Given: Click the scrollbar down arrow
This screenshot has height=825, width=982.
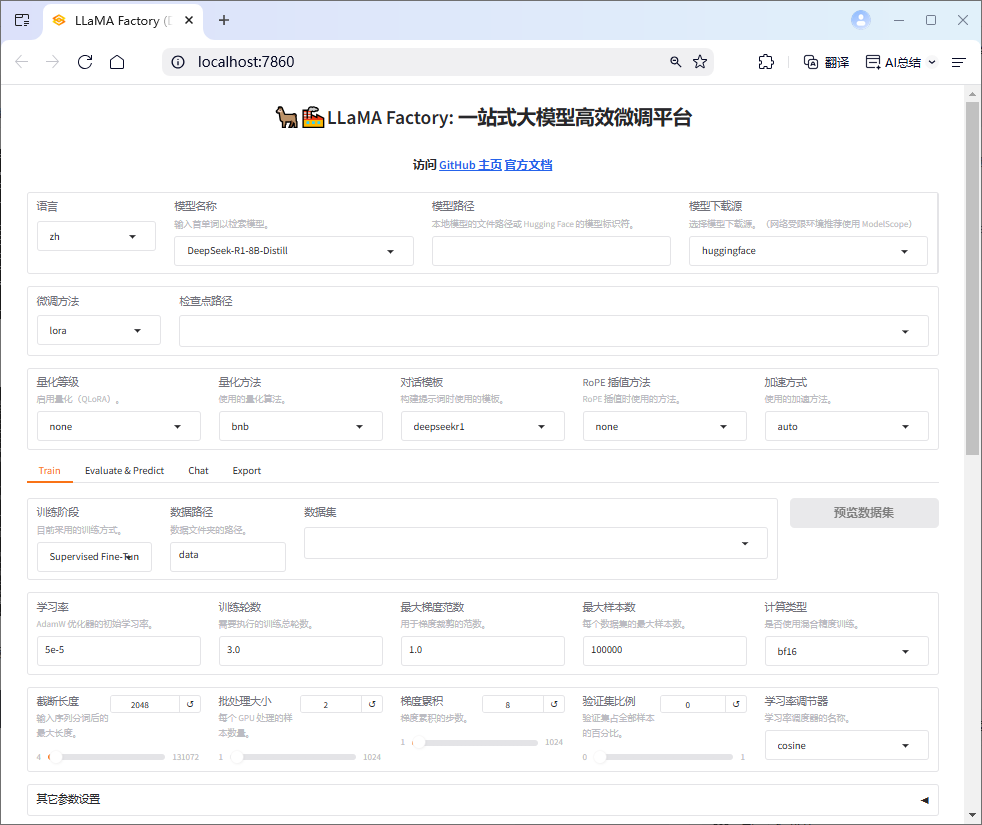Looking at the screenshot, I should pyautogui.click(x=971, y=815).
